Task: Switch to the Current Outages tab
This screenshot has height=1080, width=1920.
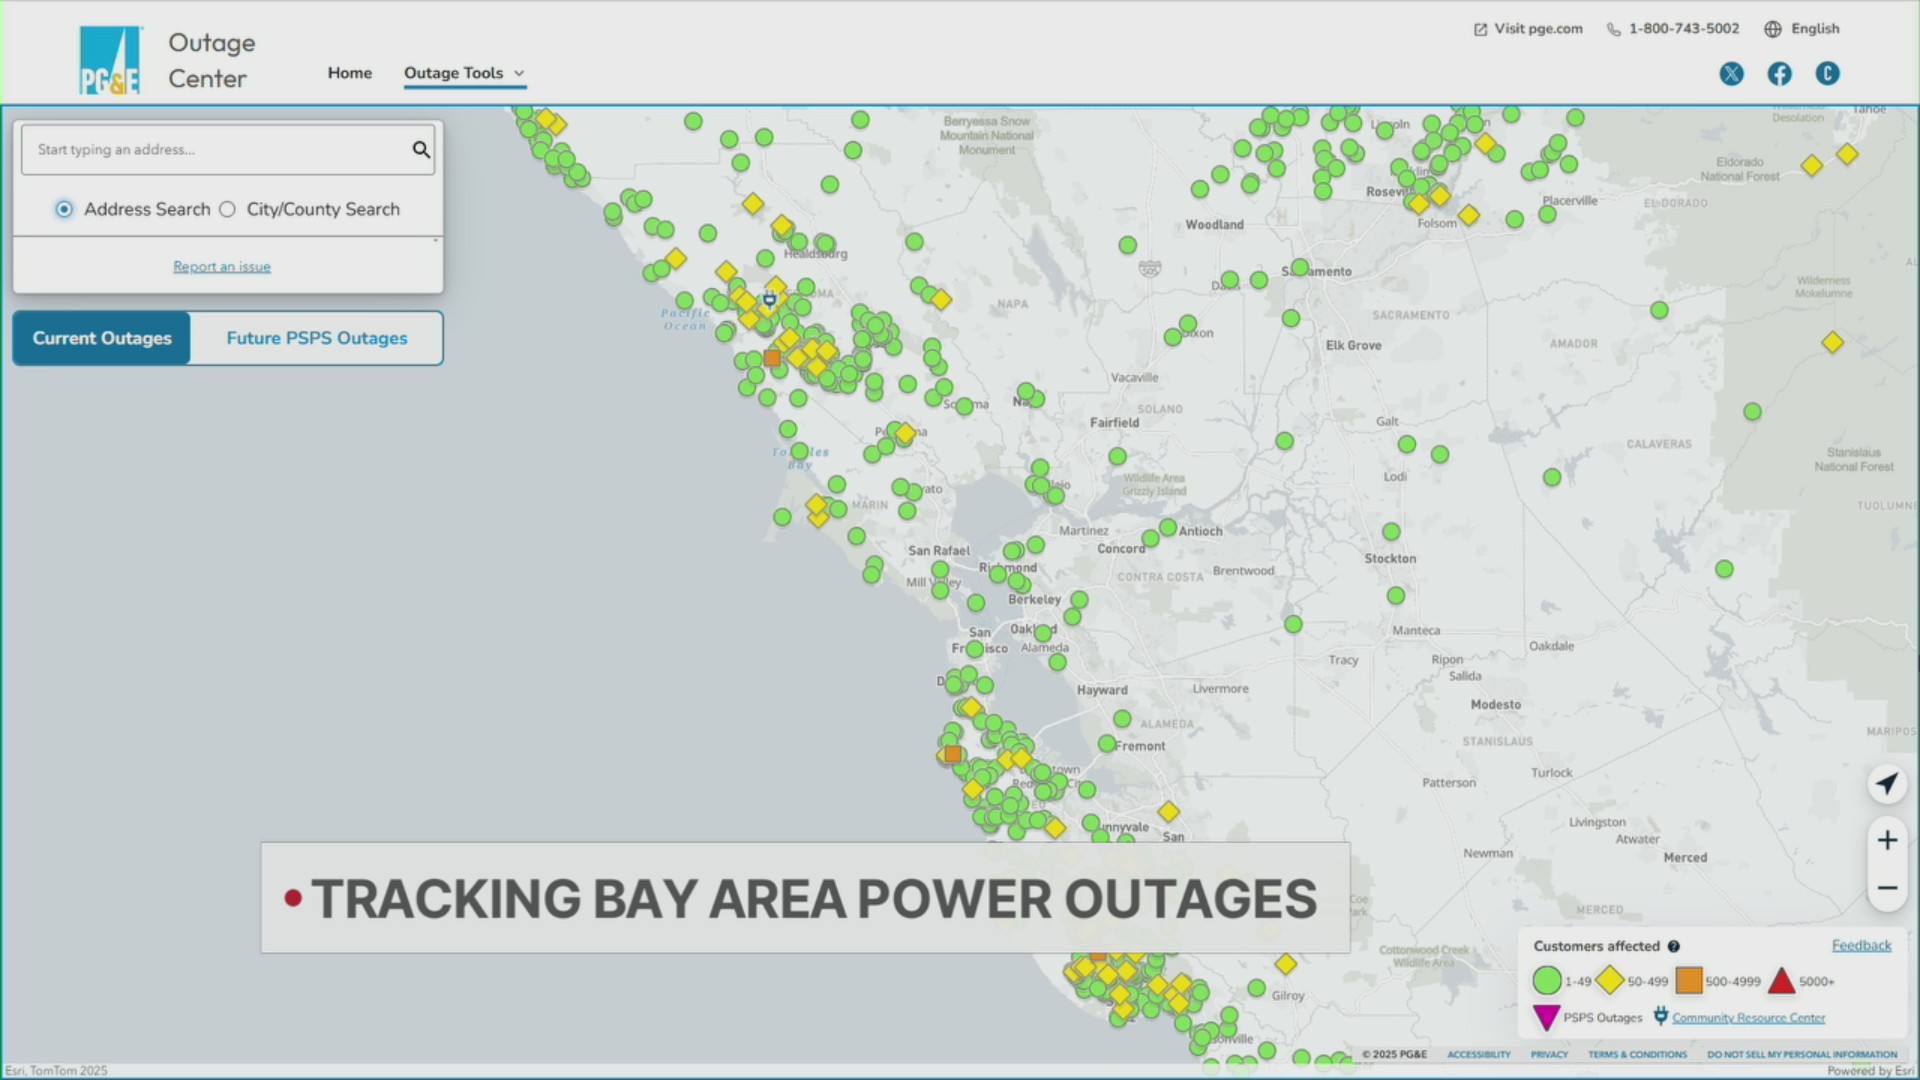Action: pyautogui.click(x=102, y=338)
